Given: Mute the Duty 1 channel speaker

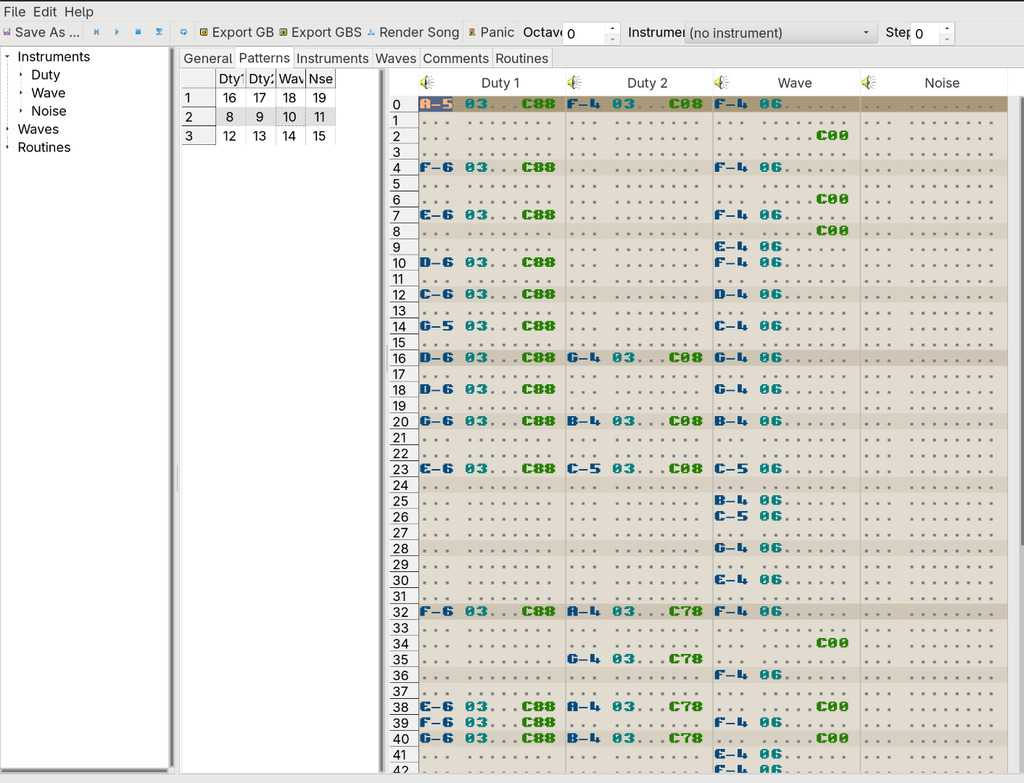Looking at the screenshot, I should tap(427, 83).
